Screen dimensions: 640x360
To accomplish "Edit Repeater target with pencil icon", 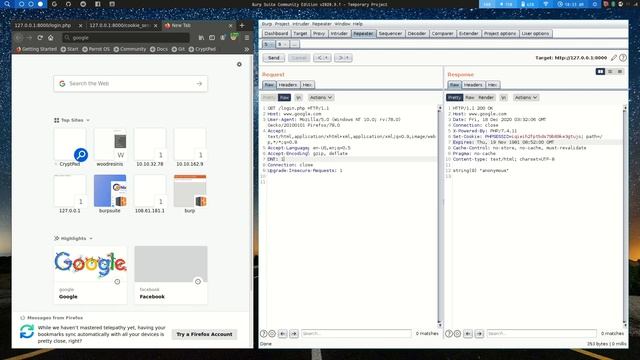I will click(614, 58).
